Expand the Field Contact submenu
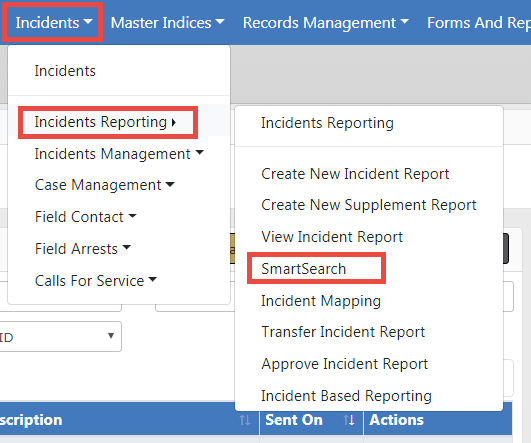The height and width of the screenshot is (443, 531). 85,217
